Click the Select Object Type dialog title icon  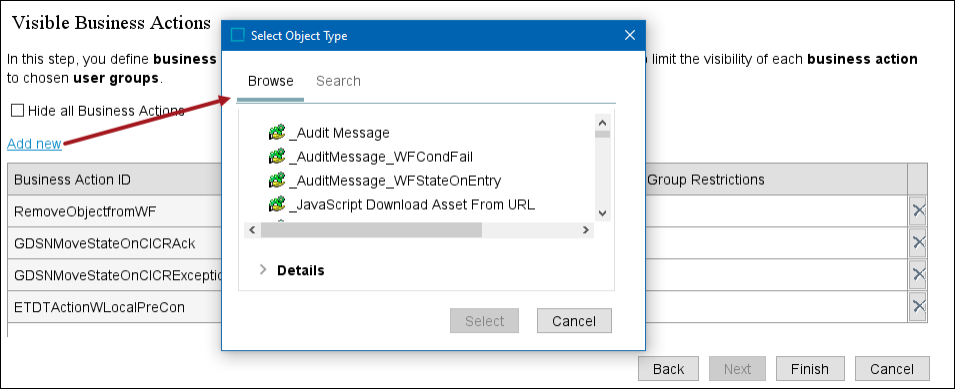click(x=238, y=35)
